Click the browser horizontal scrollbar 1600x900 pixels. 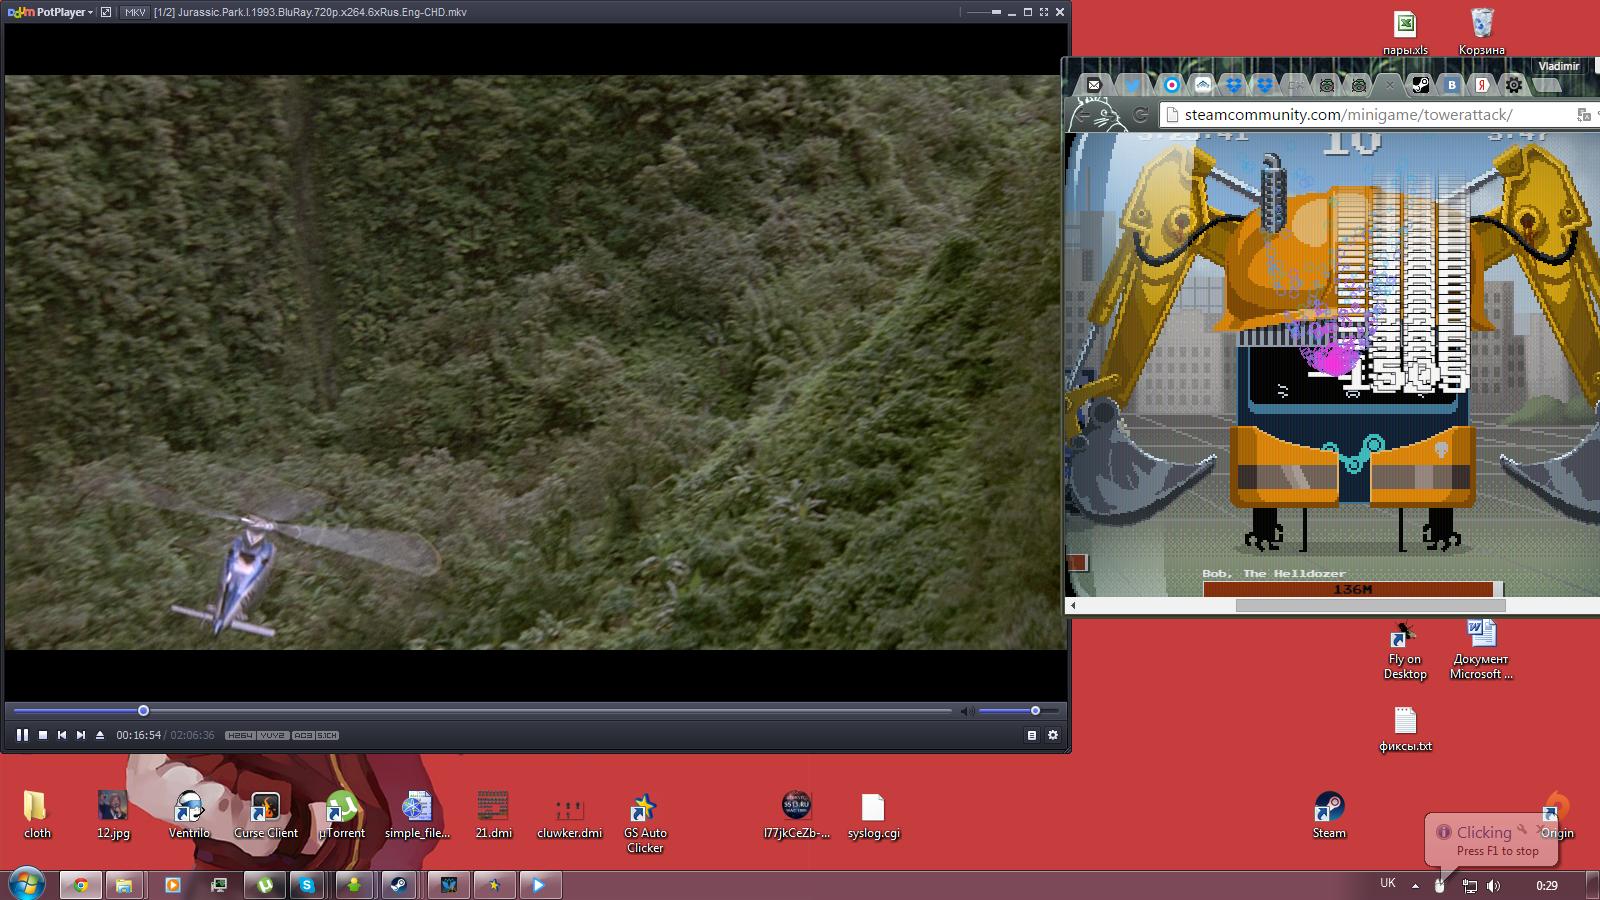tap(1370, 605)
